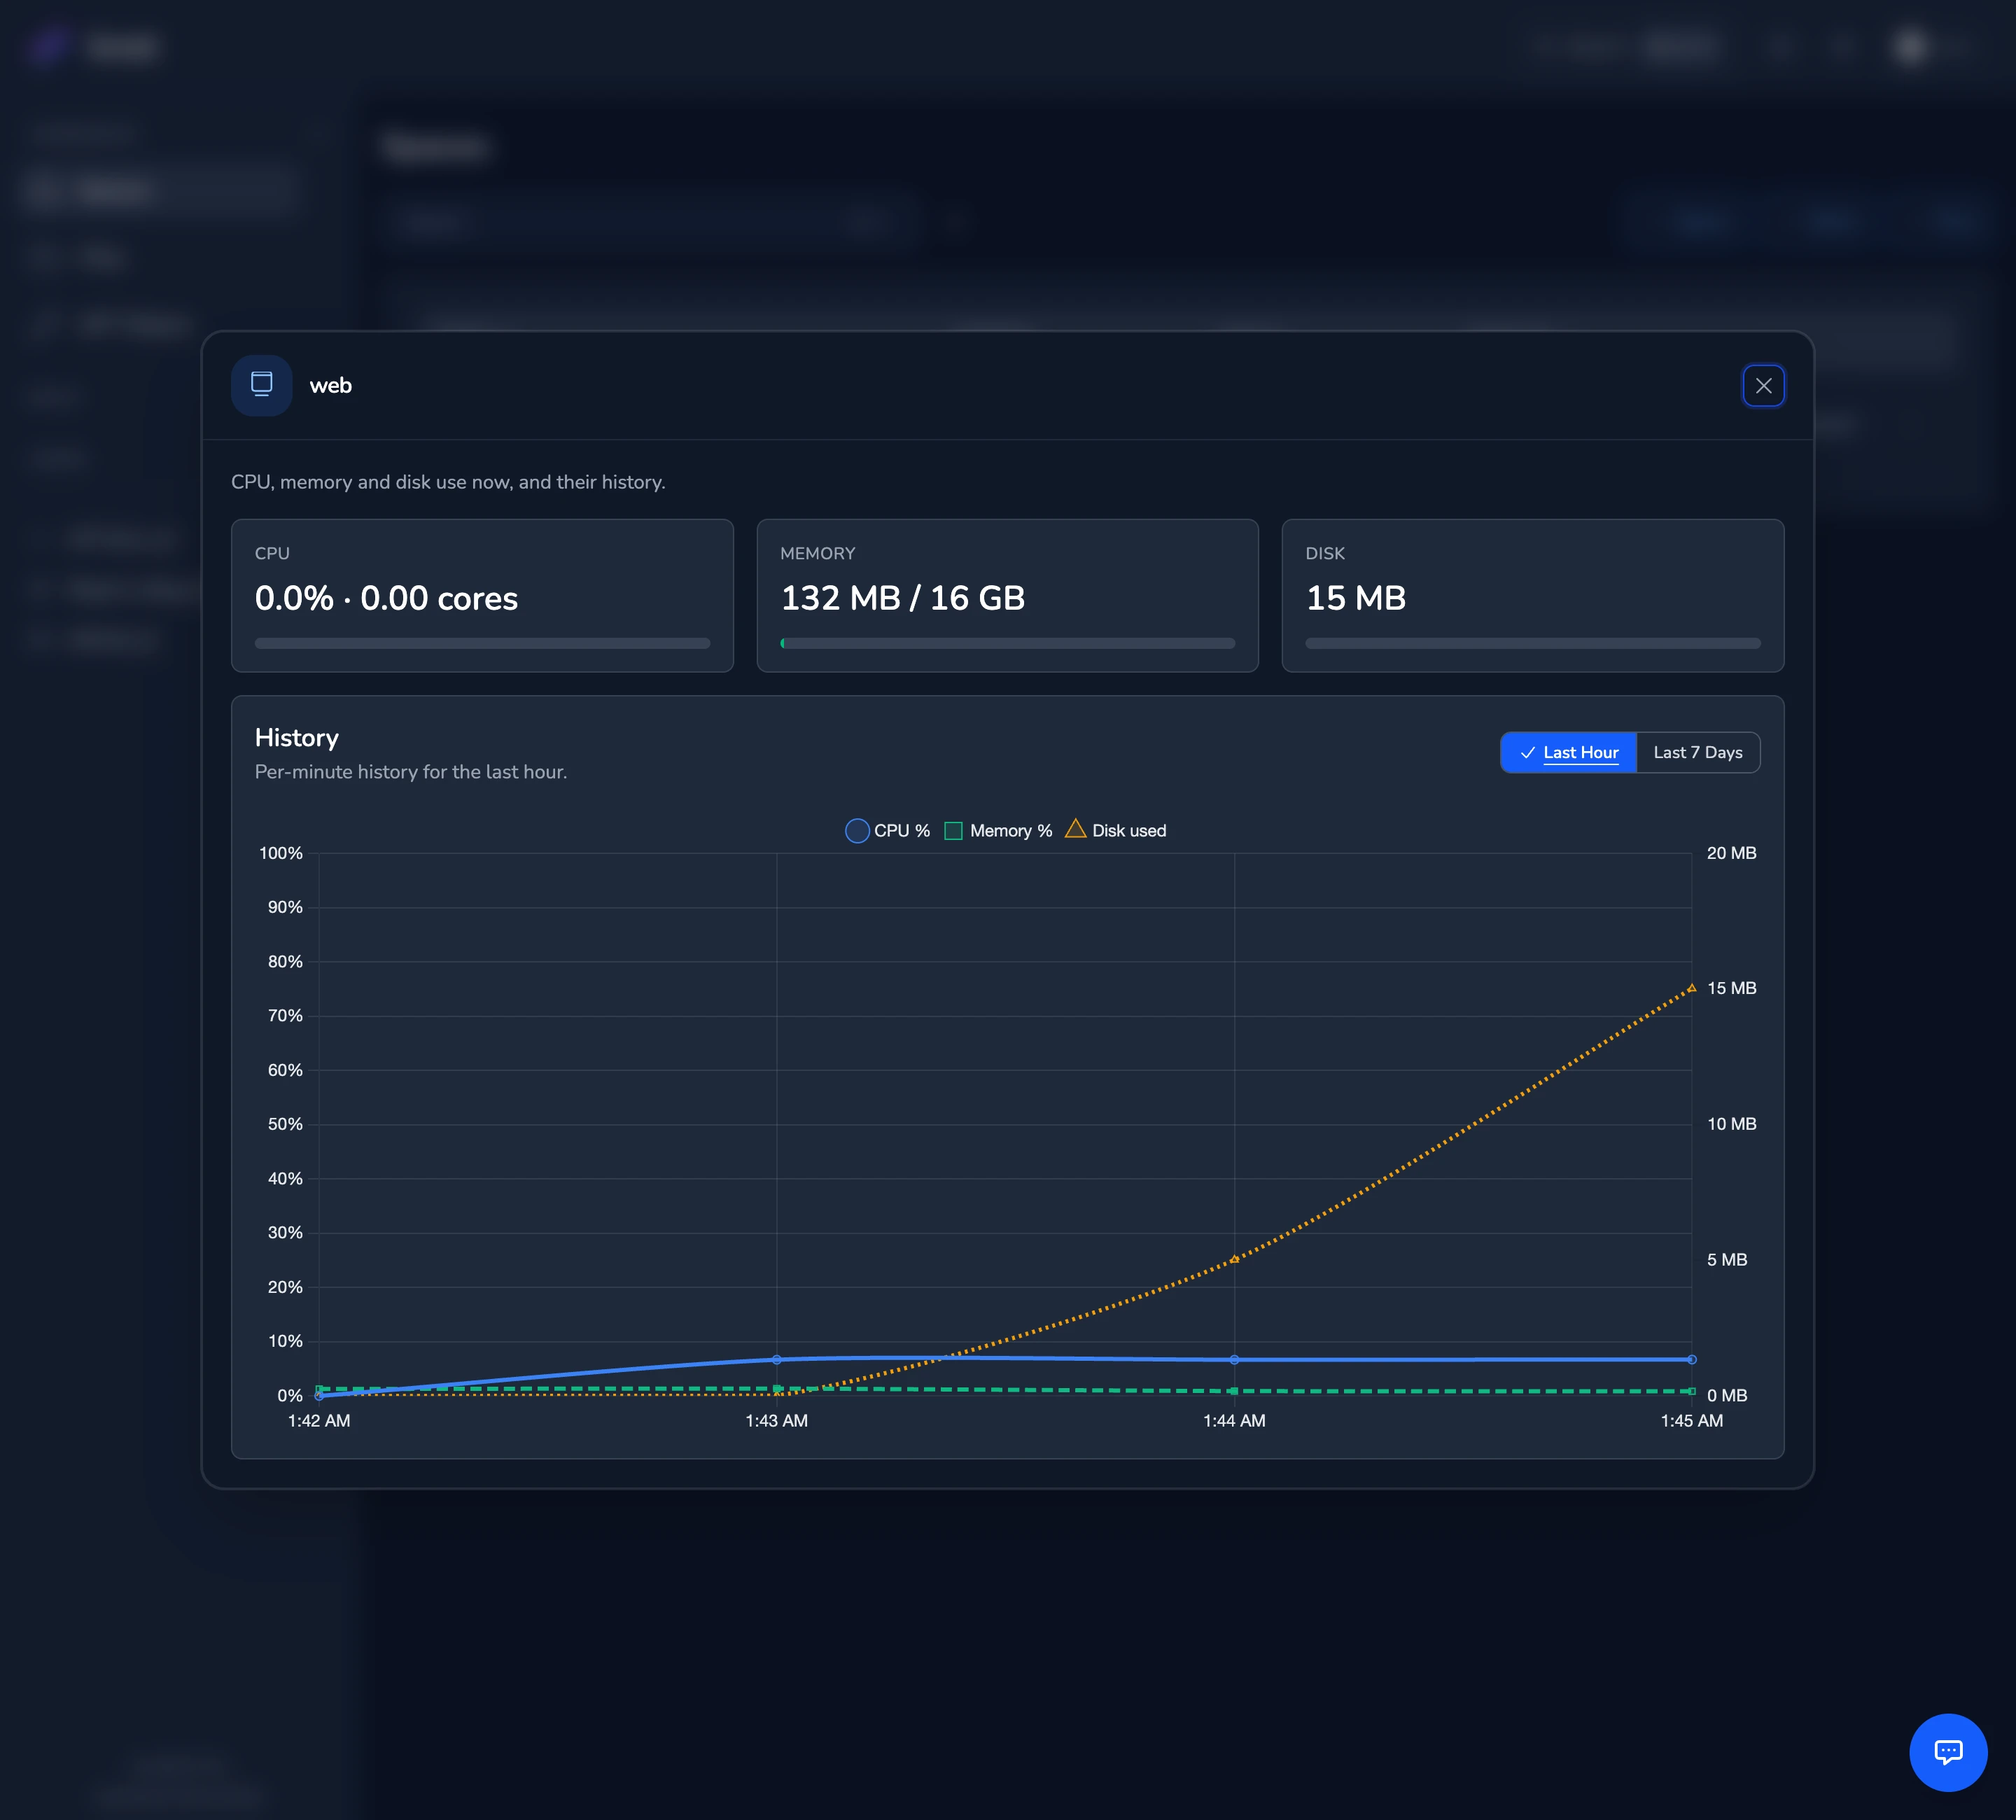
Task: Click the History heading
Action: [297, 738]
